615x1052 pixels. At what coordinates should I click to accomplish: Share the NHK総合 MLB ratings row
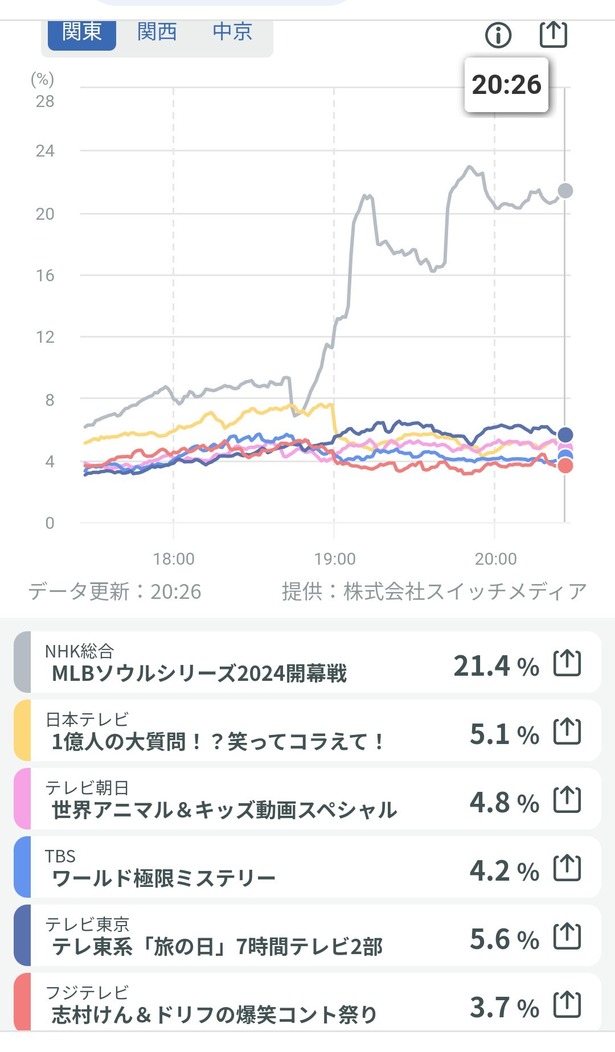(x=567, y=664)
